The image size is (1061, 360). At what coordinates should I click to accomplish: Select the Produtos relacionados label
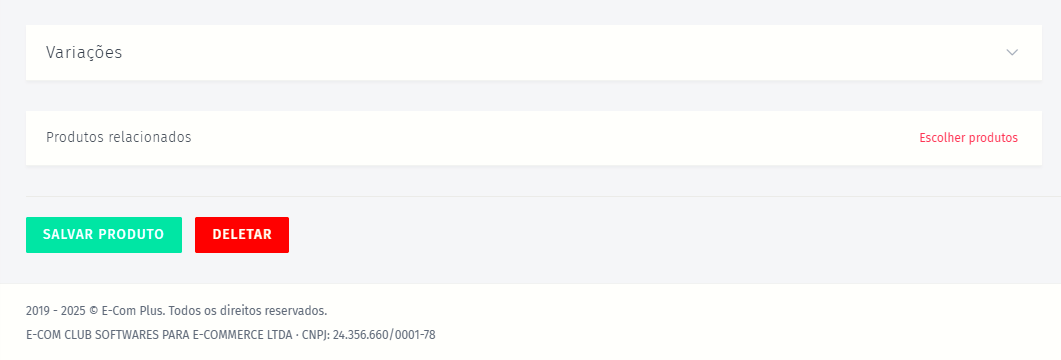[x=118, y=137]
